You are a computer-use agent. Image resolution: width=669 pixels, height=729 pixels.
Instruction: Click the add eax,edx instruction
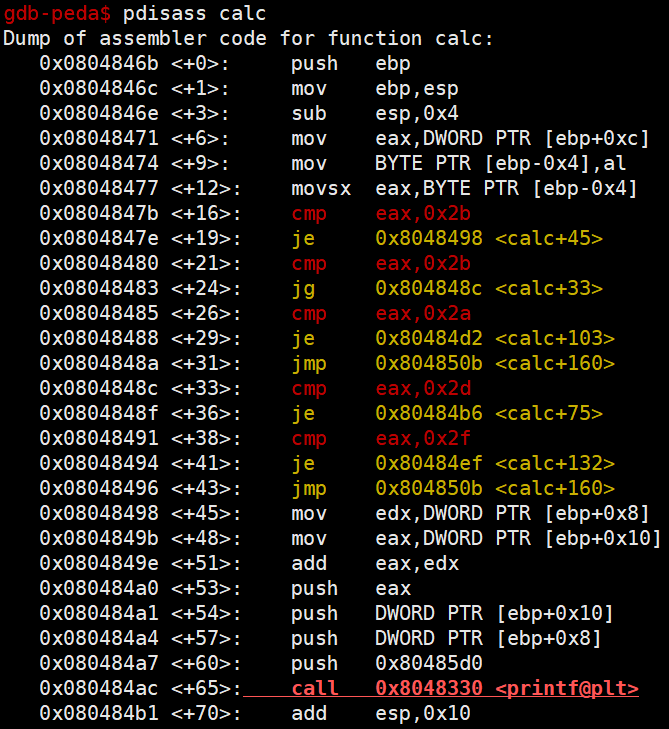click(375, 563)
